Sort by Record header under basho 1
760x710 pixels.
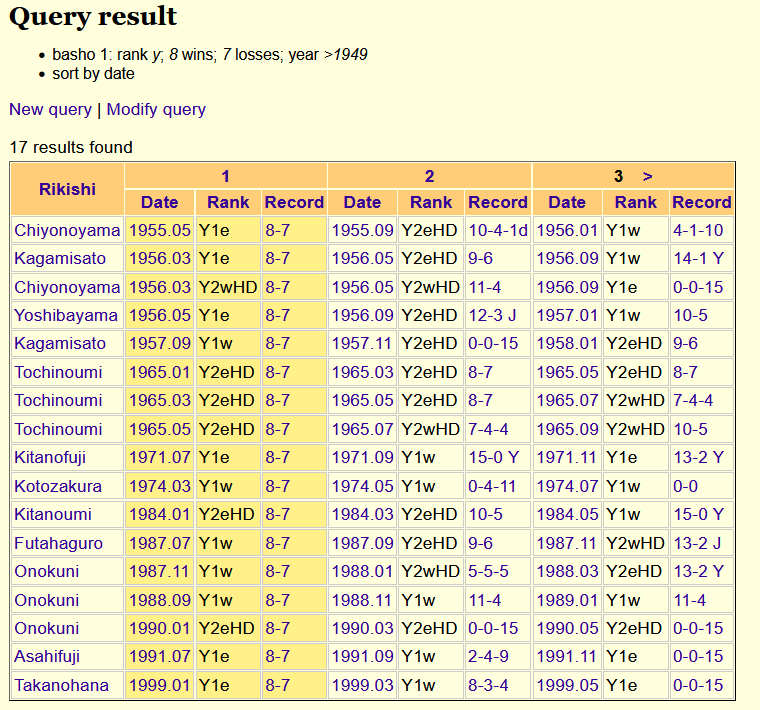(x=294, y=202)
